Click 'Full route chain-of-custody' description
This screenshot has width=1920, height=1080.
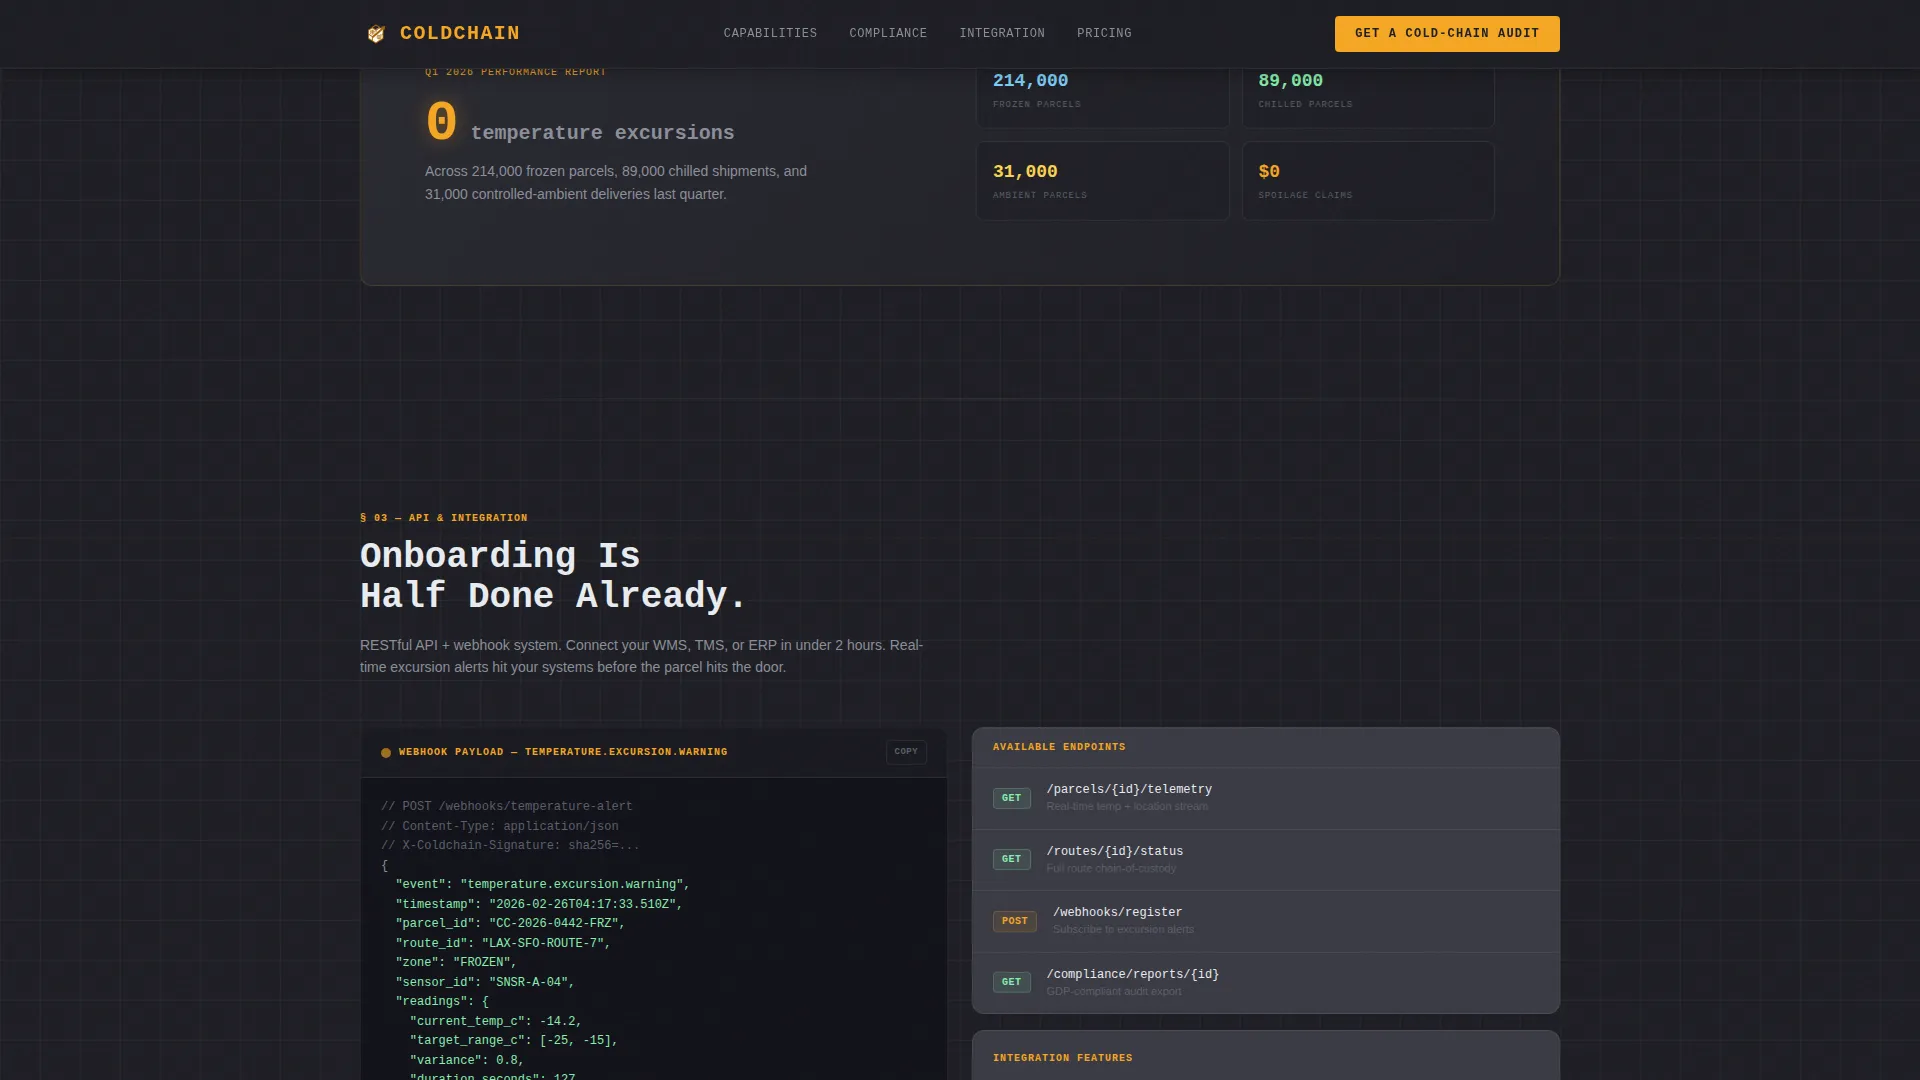pyautogui.click(x=1111, y=869)
